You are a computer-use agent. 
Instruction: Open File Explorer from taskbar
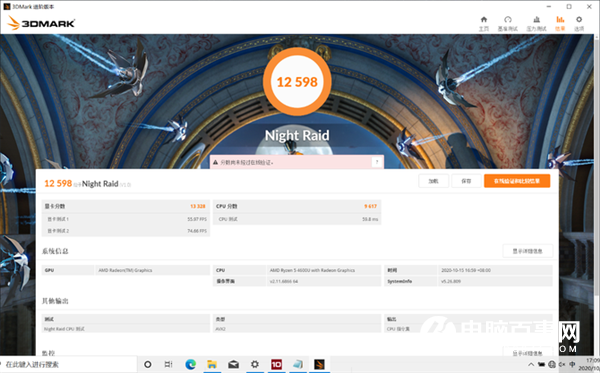click(212, 364)
